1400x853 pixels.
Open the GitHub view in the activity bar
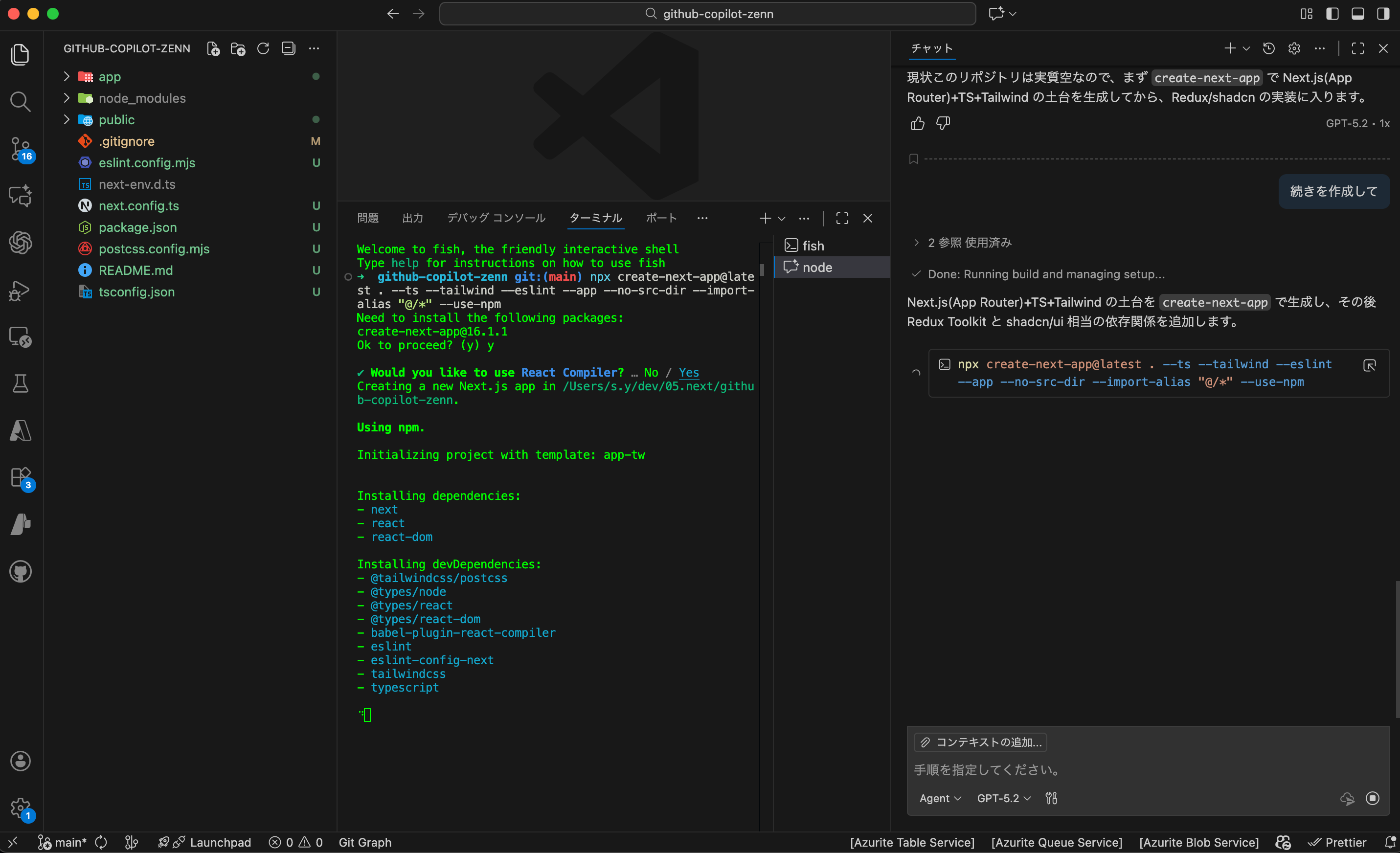[x=21, y=572]
